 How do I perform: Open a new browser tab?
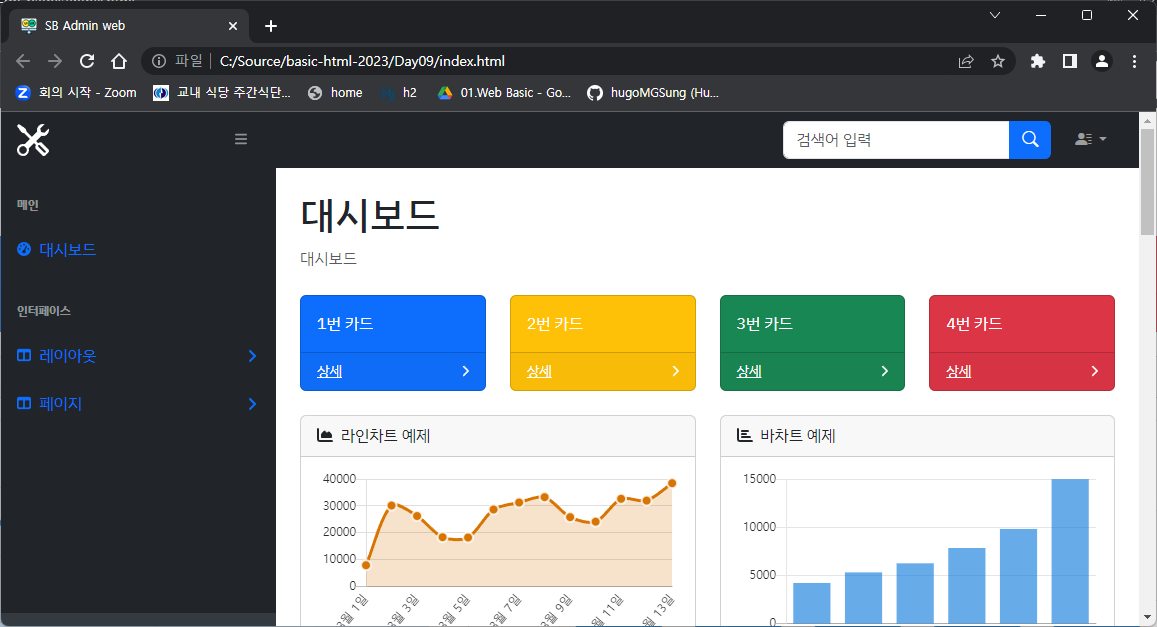(x=271, y=26)
